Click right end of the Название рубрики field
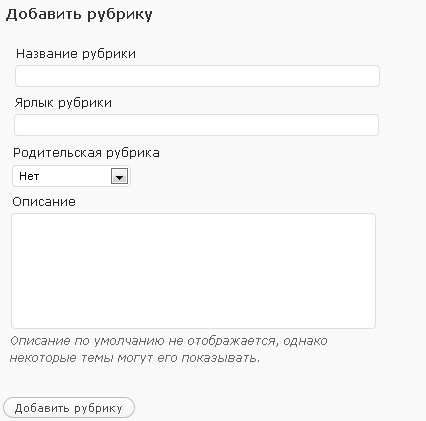 (374, 76)
